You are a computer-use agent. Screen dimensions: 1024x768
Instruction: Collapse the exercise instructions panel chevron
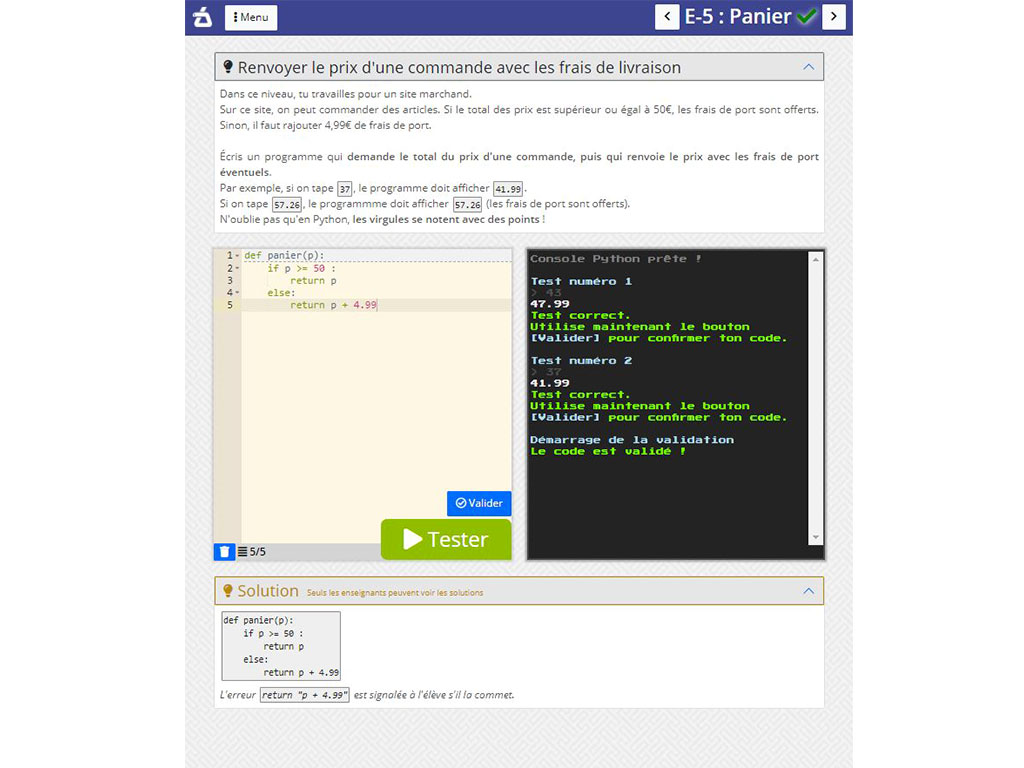pyautogui.click(x=808, y=66)
